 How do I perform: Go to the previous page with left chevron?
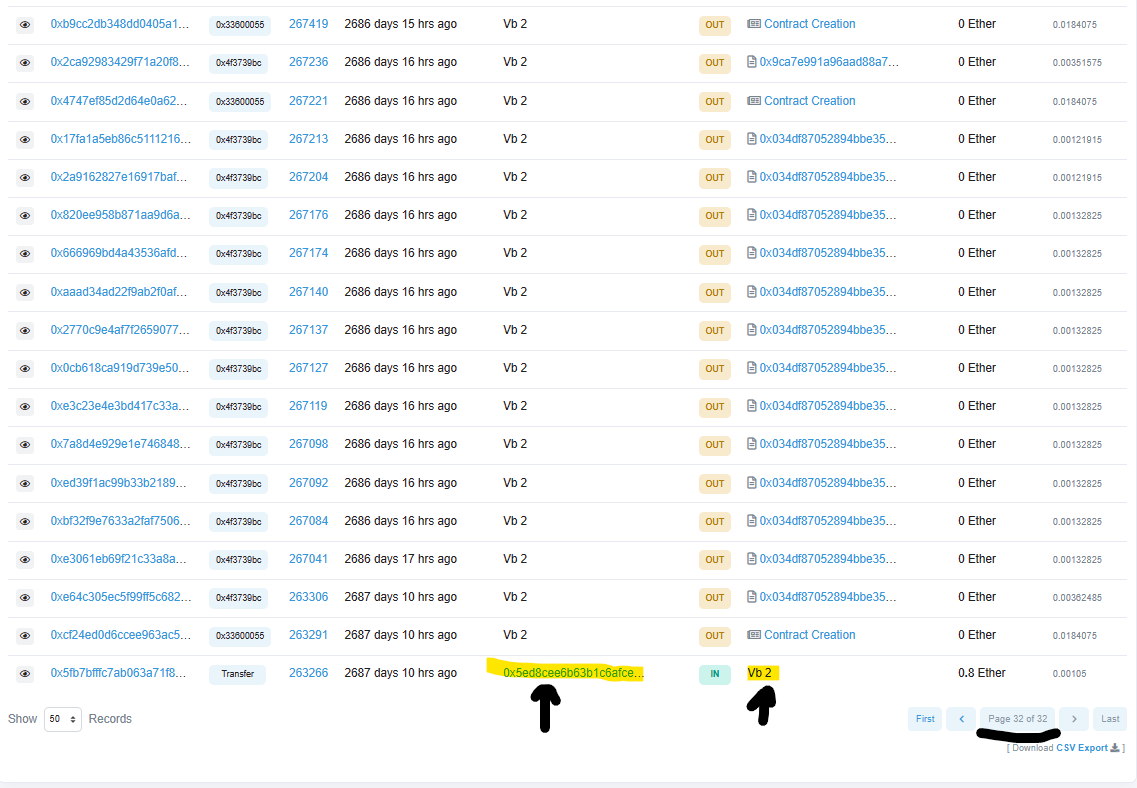coord(961,719)
